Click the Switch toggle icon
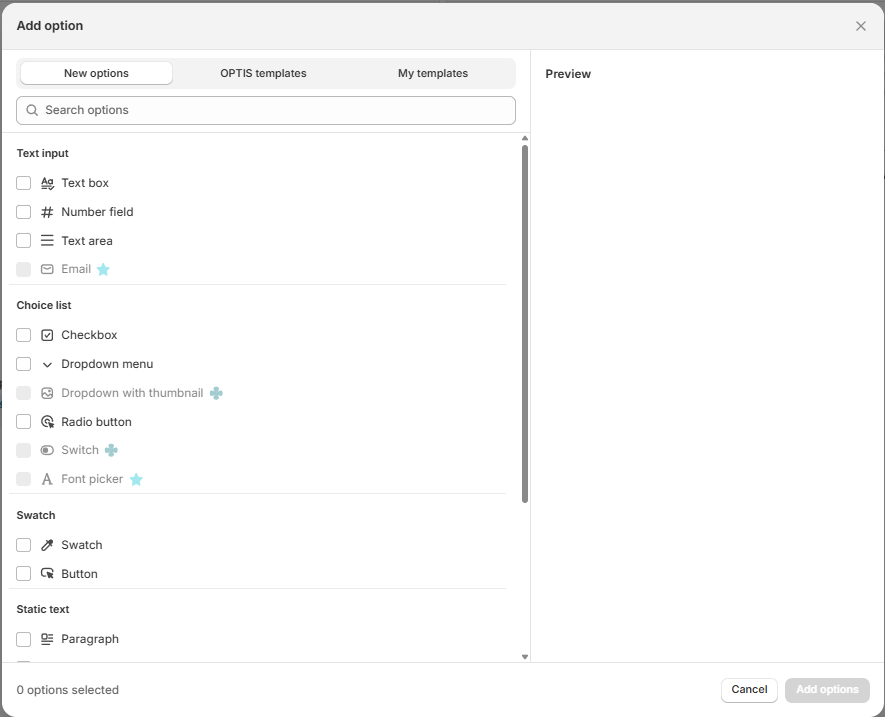The image size is (885, 717). (47, 451)
